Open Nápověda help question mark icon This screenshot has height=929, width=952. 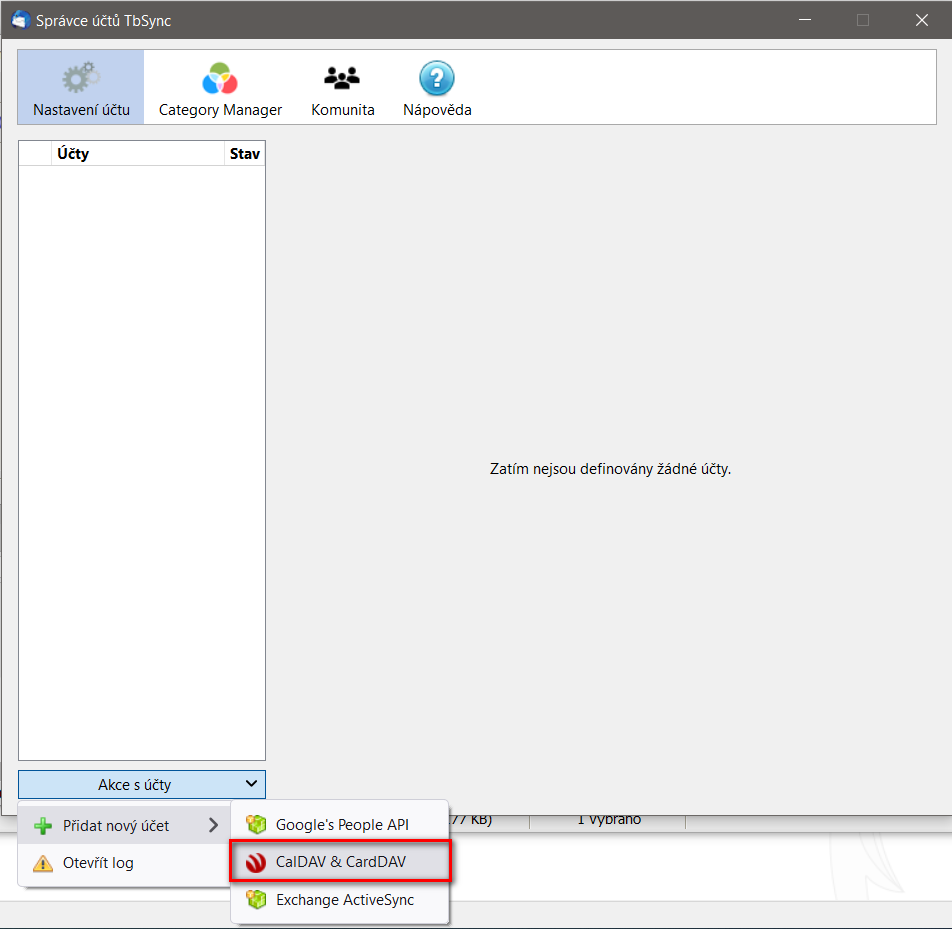[x=437, y=78]
